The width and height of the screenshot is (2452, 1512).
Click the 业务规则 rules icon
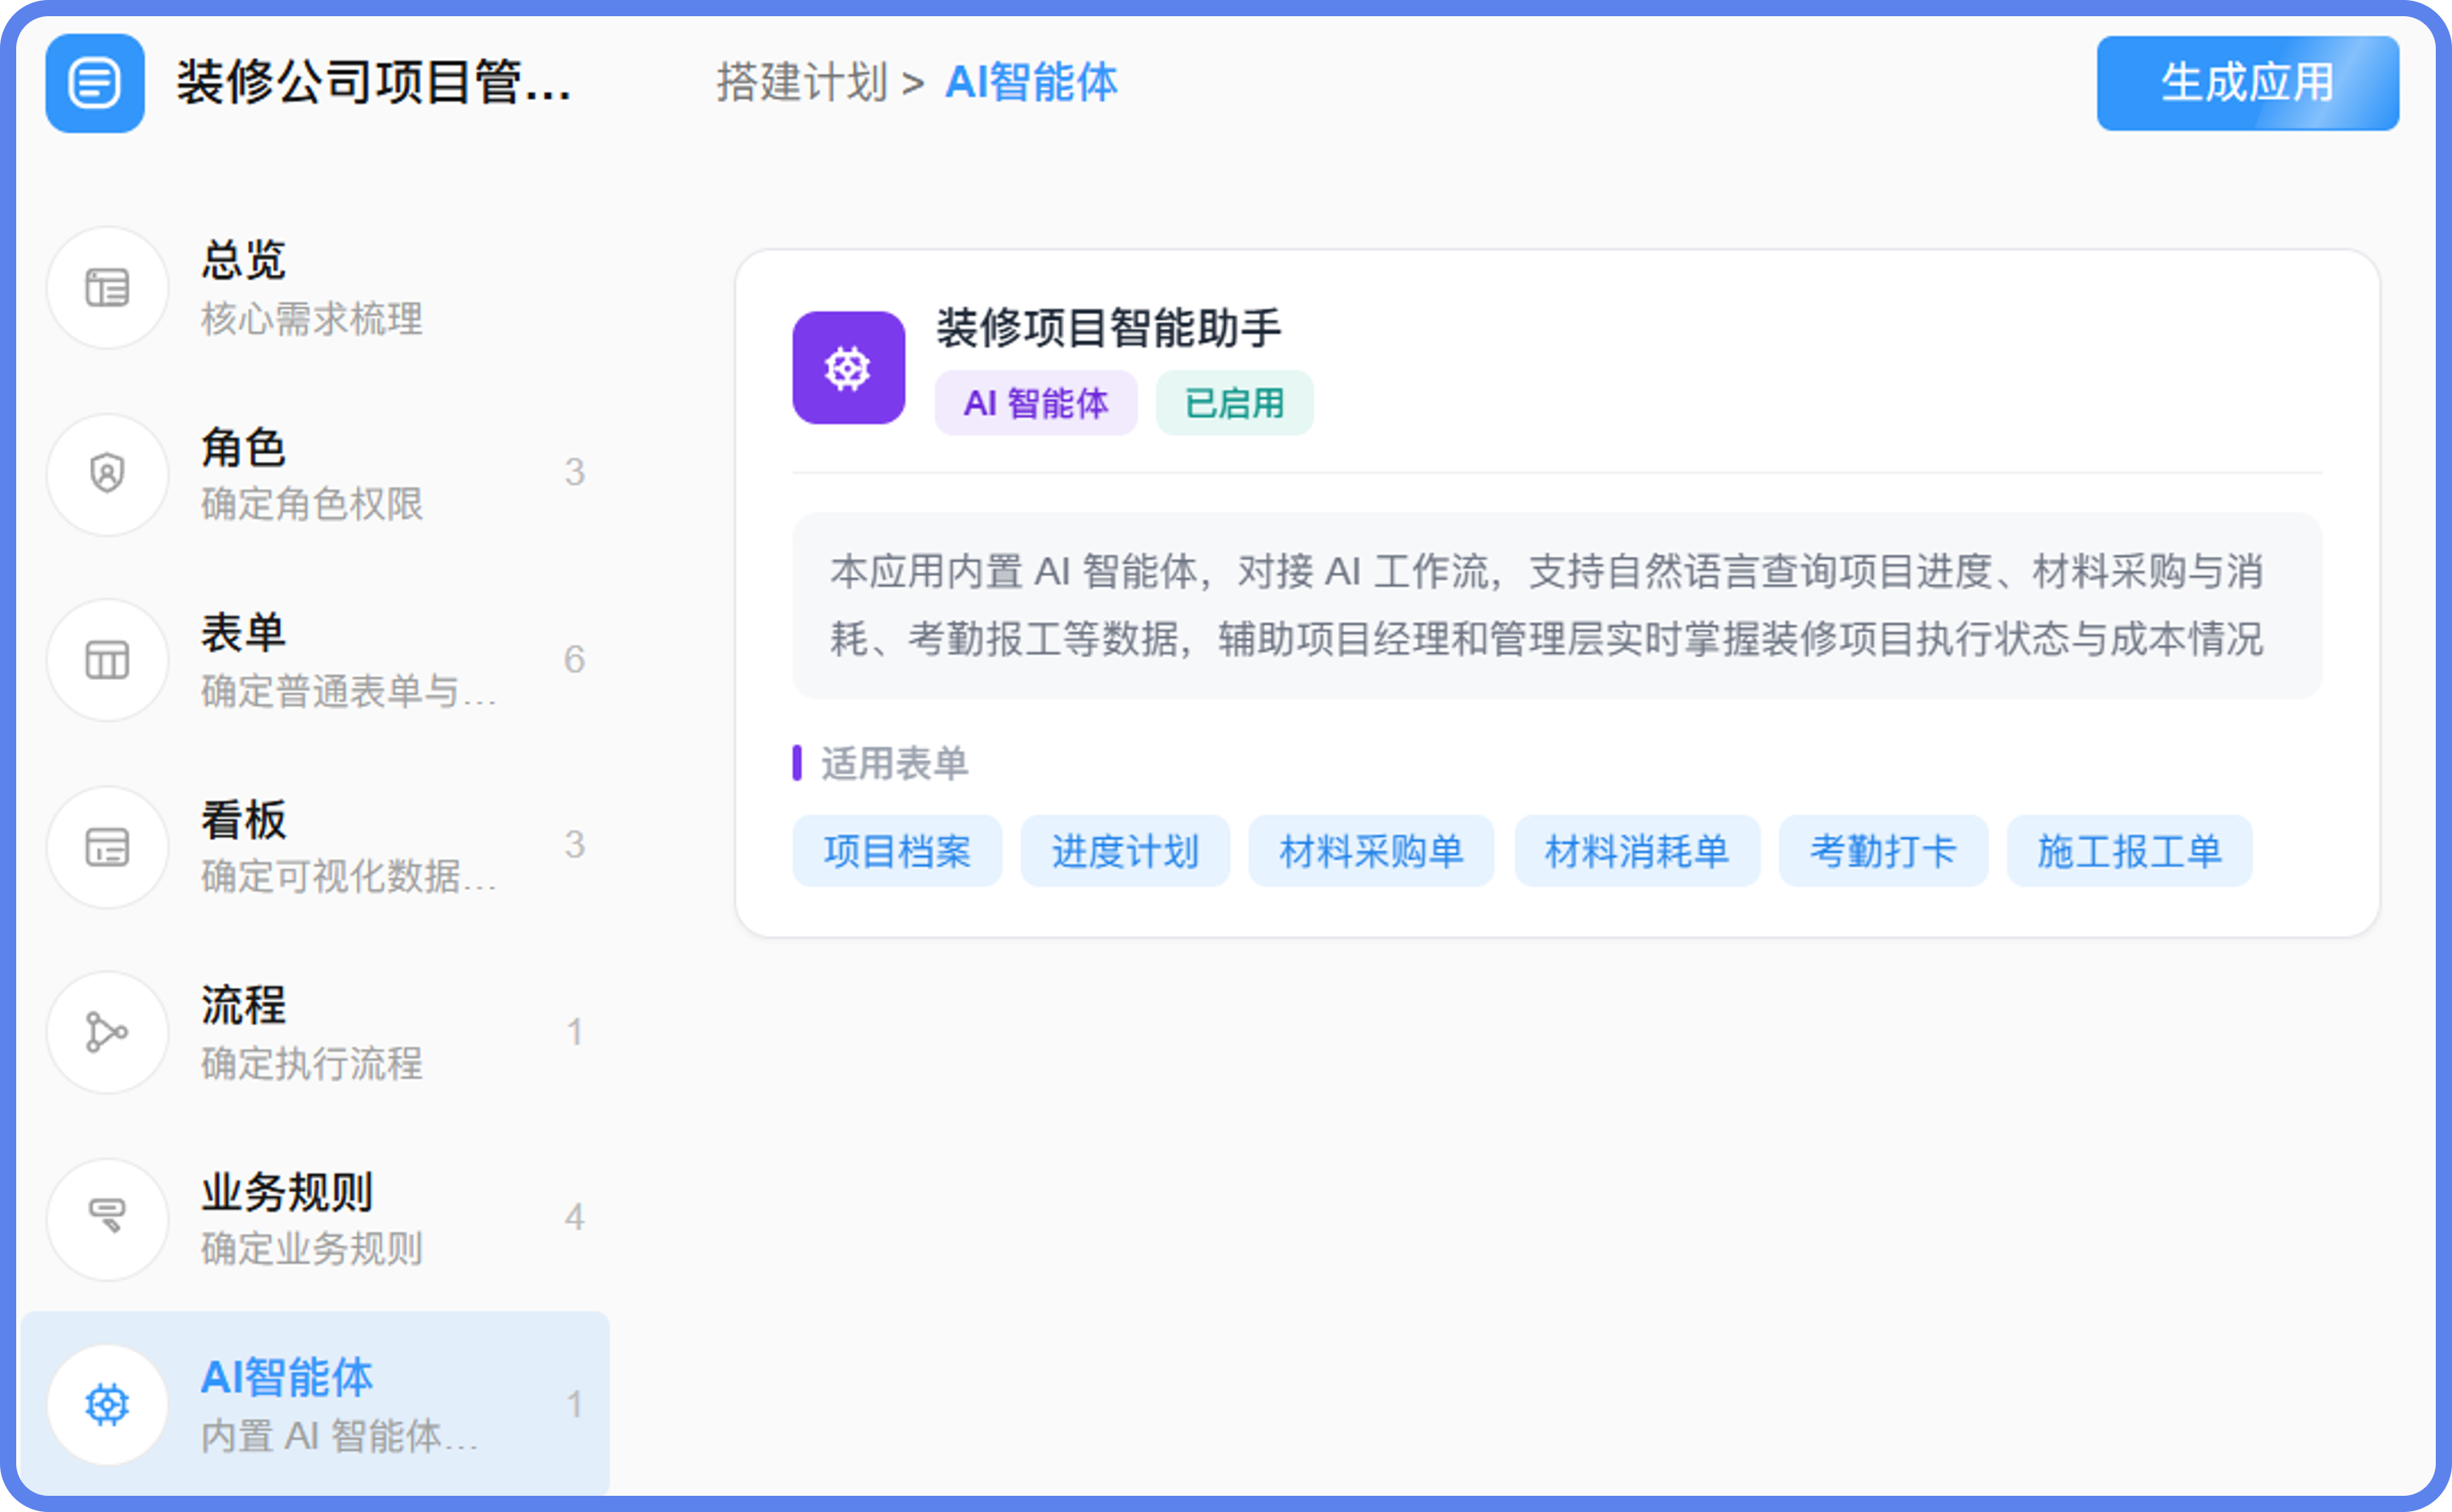107,1218
